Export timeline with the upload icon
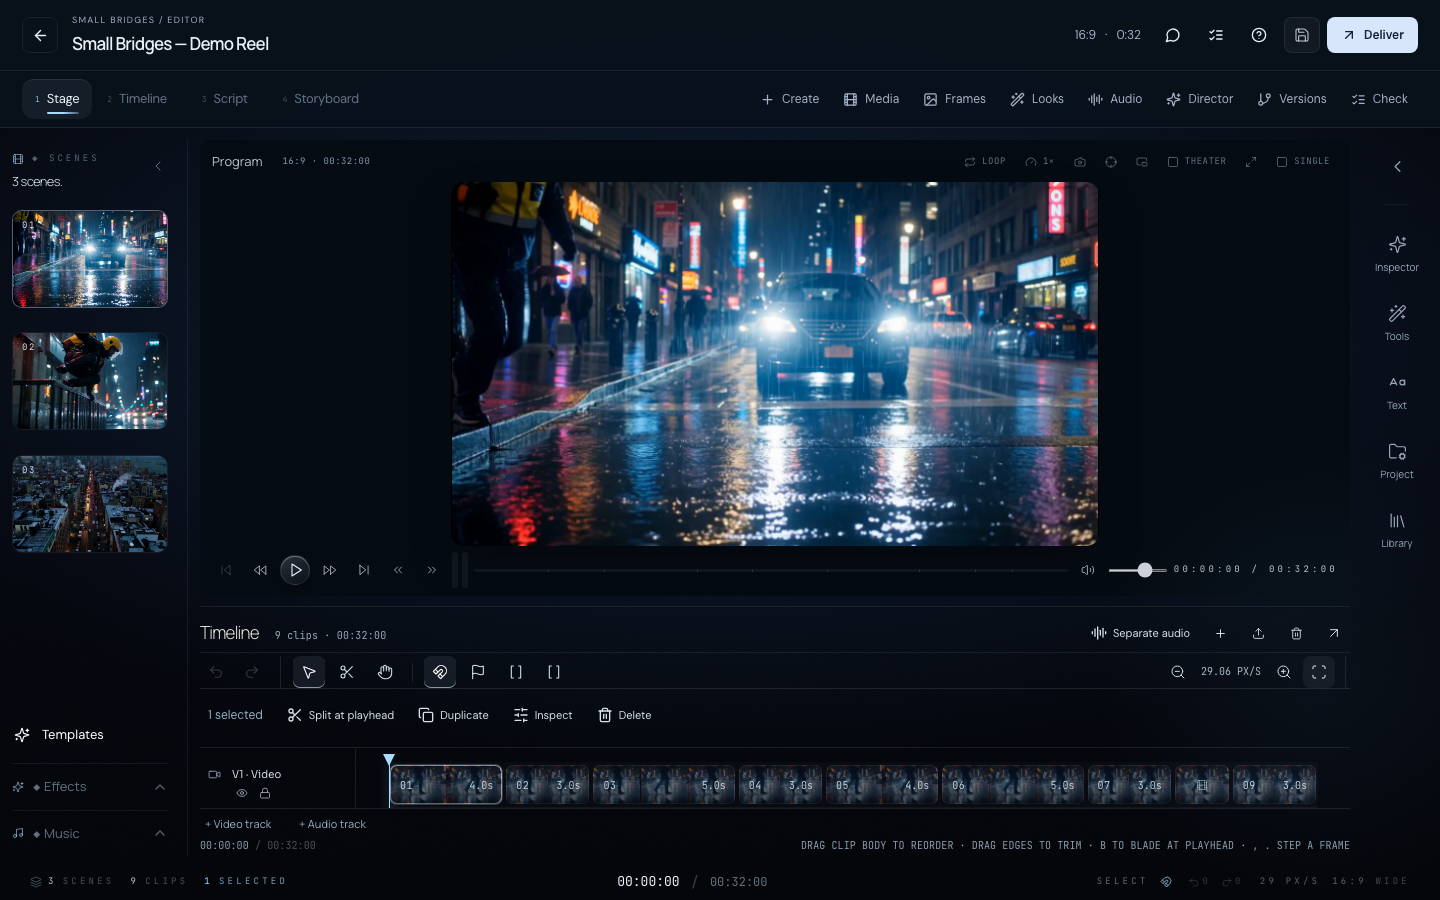This screenshot has width=1440, height=900. point(1259,633)
